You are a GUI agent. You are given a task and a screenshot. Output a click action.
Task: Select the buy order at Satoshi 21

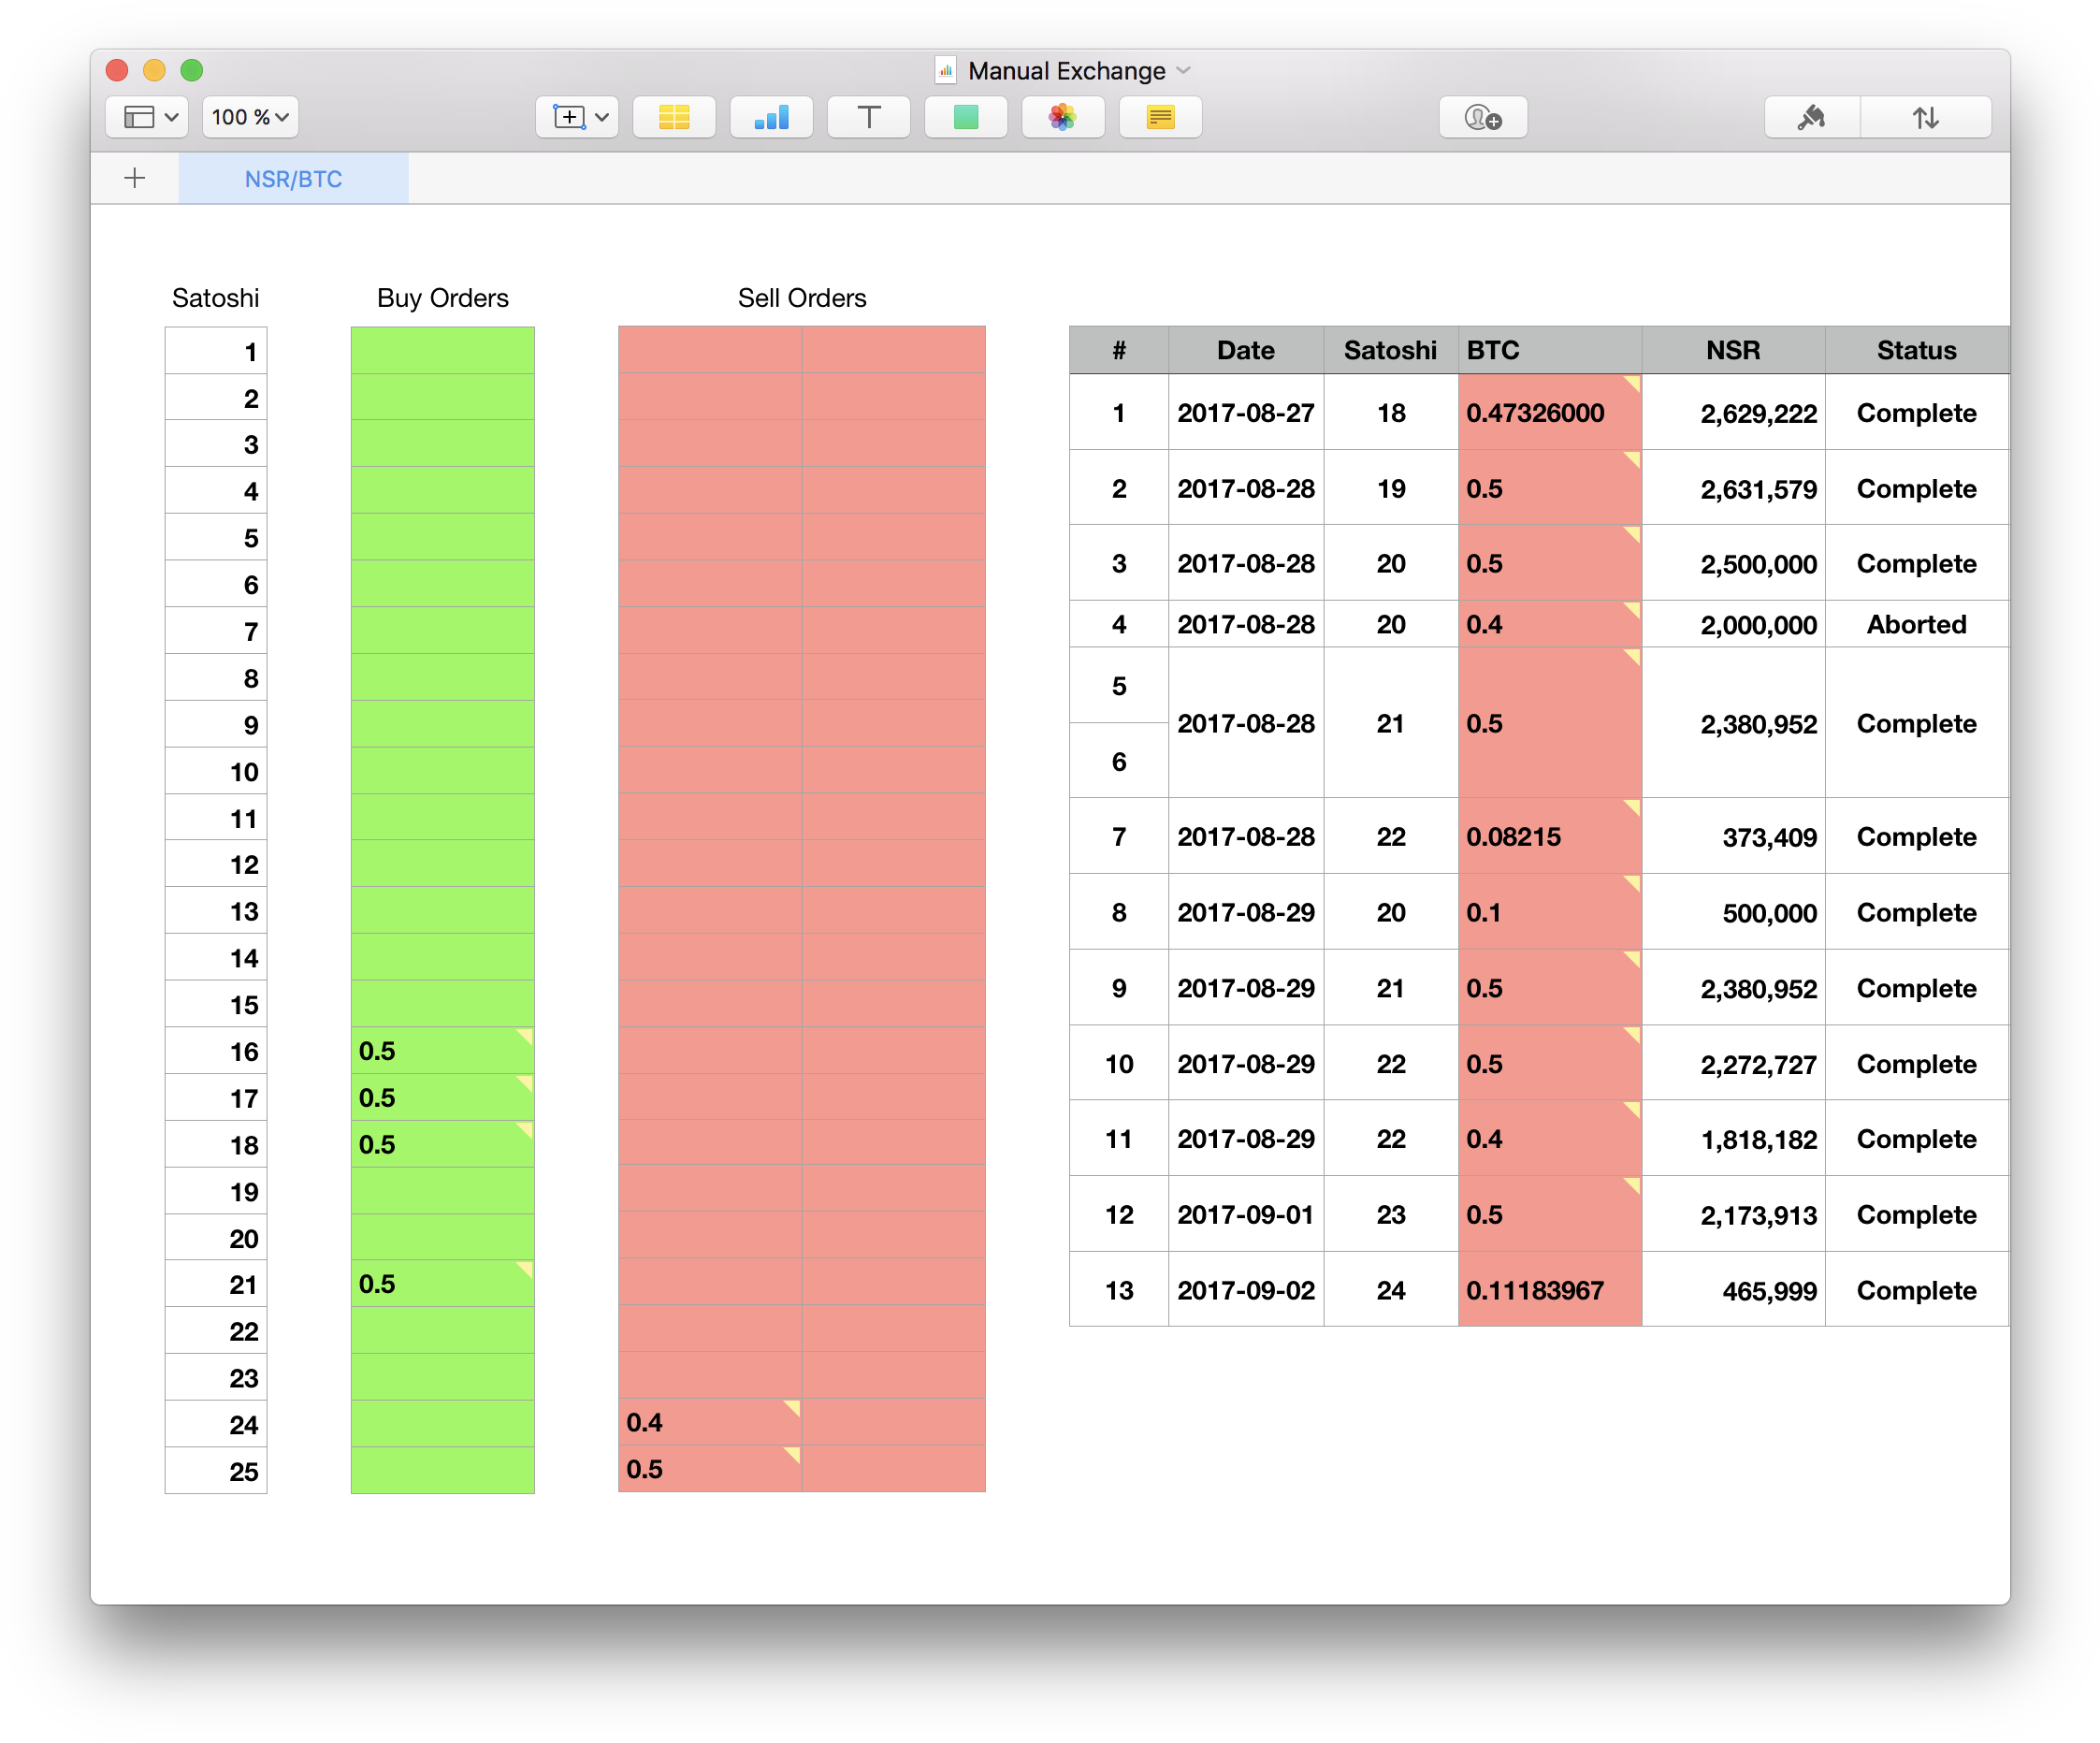[x=442, y=1284]
